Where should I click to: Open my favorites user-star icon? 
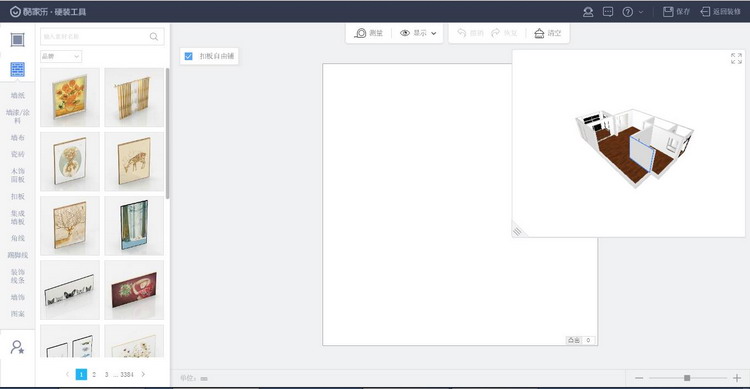click(17, 347)
